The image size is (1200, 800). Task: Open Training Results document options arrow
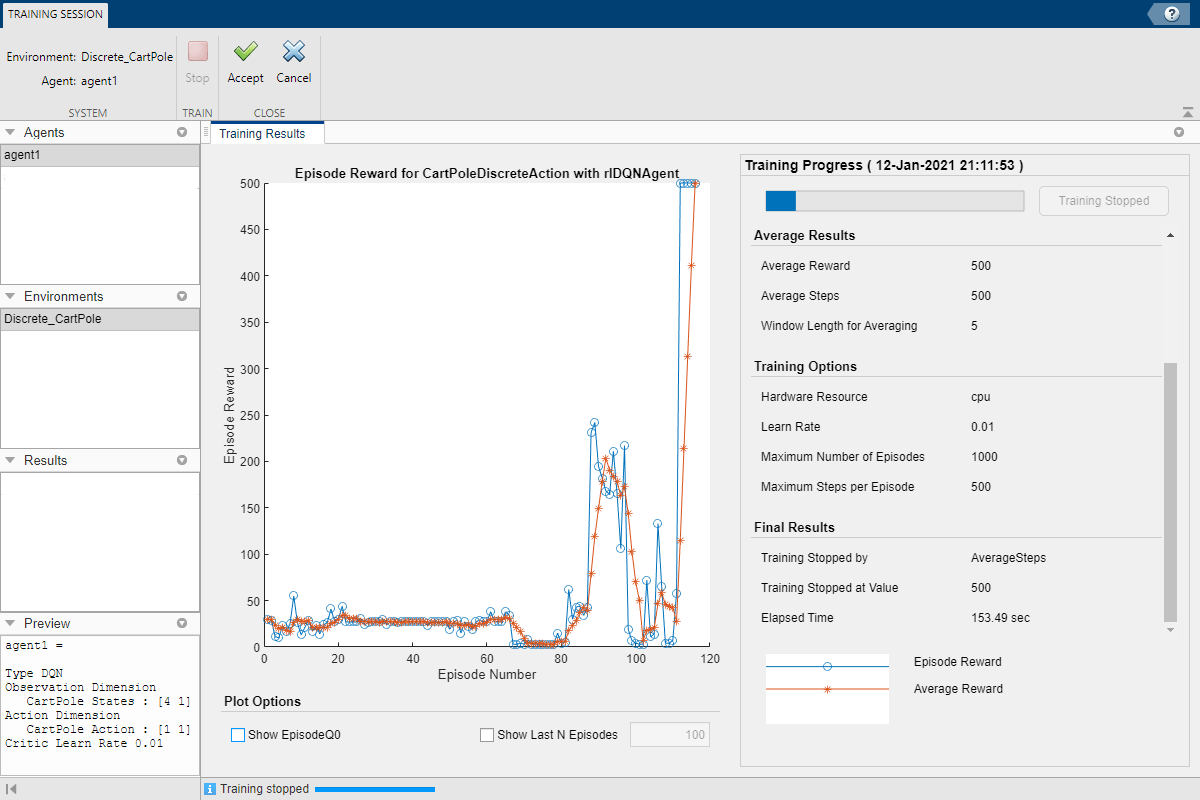coord(1178,132)
